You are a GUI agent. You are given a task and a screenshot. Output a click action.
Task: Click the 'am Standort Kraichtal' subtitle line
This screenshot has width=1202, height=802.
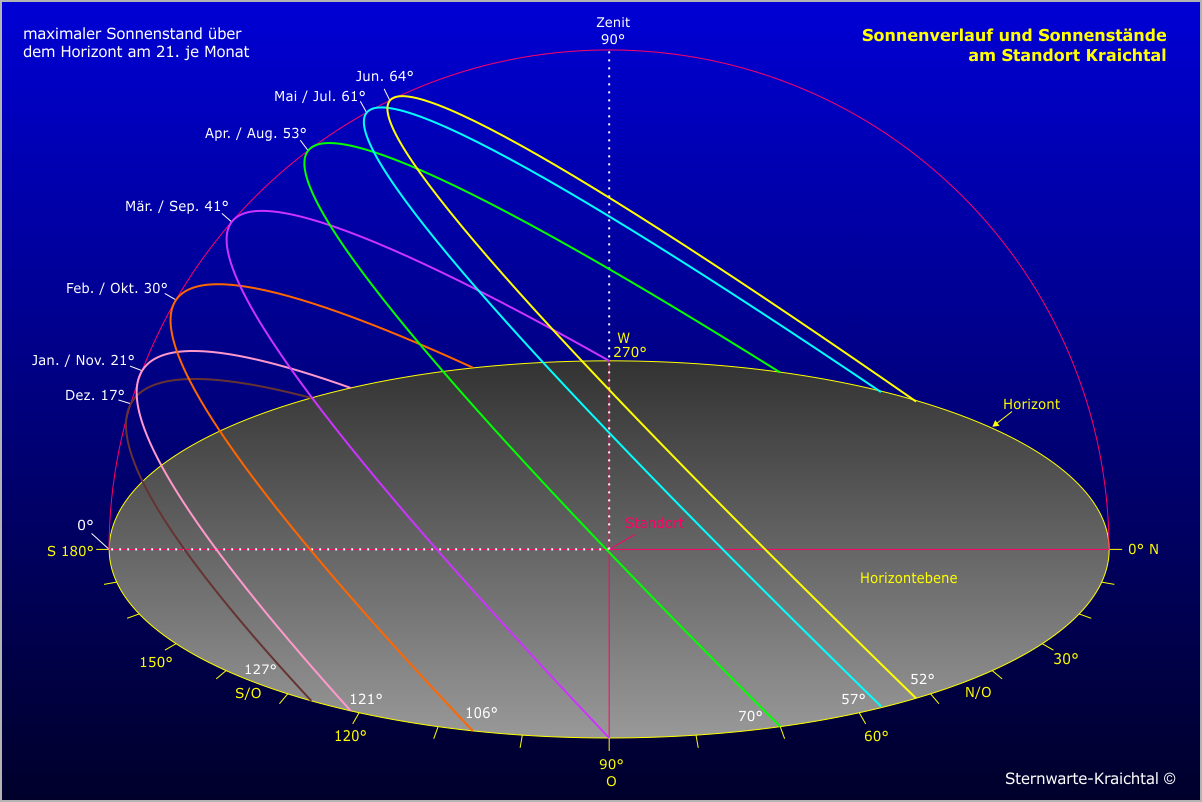[x=1067, y=55]
